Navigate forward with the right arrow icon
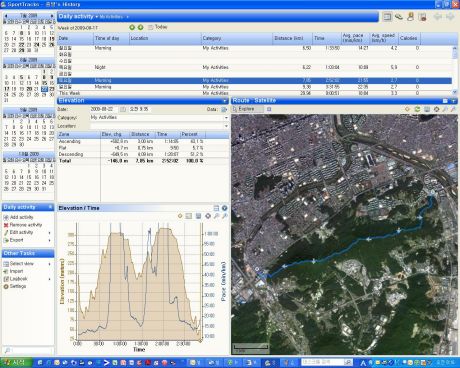 pyautogui.click(x=450, y=17)
